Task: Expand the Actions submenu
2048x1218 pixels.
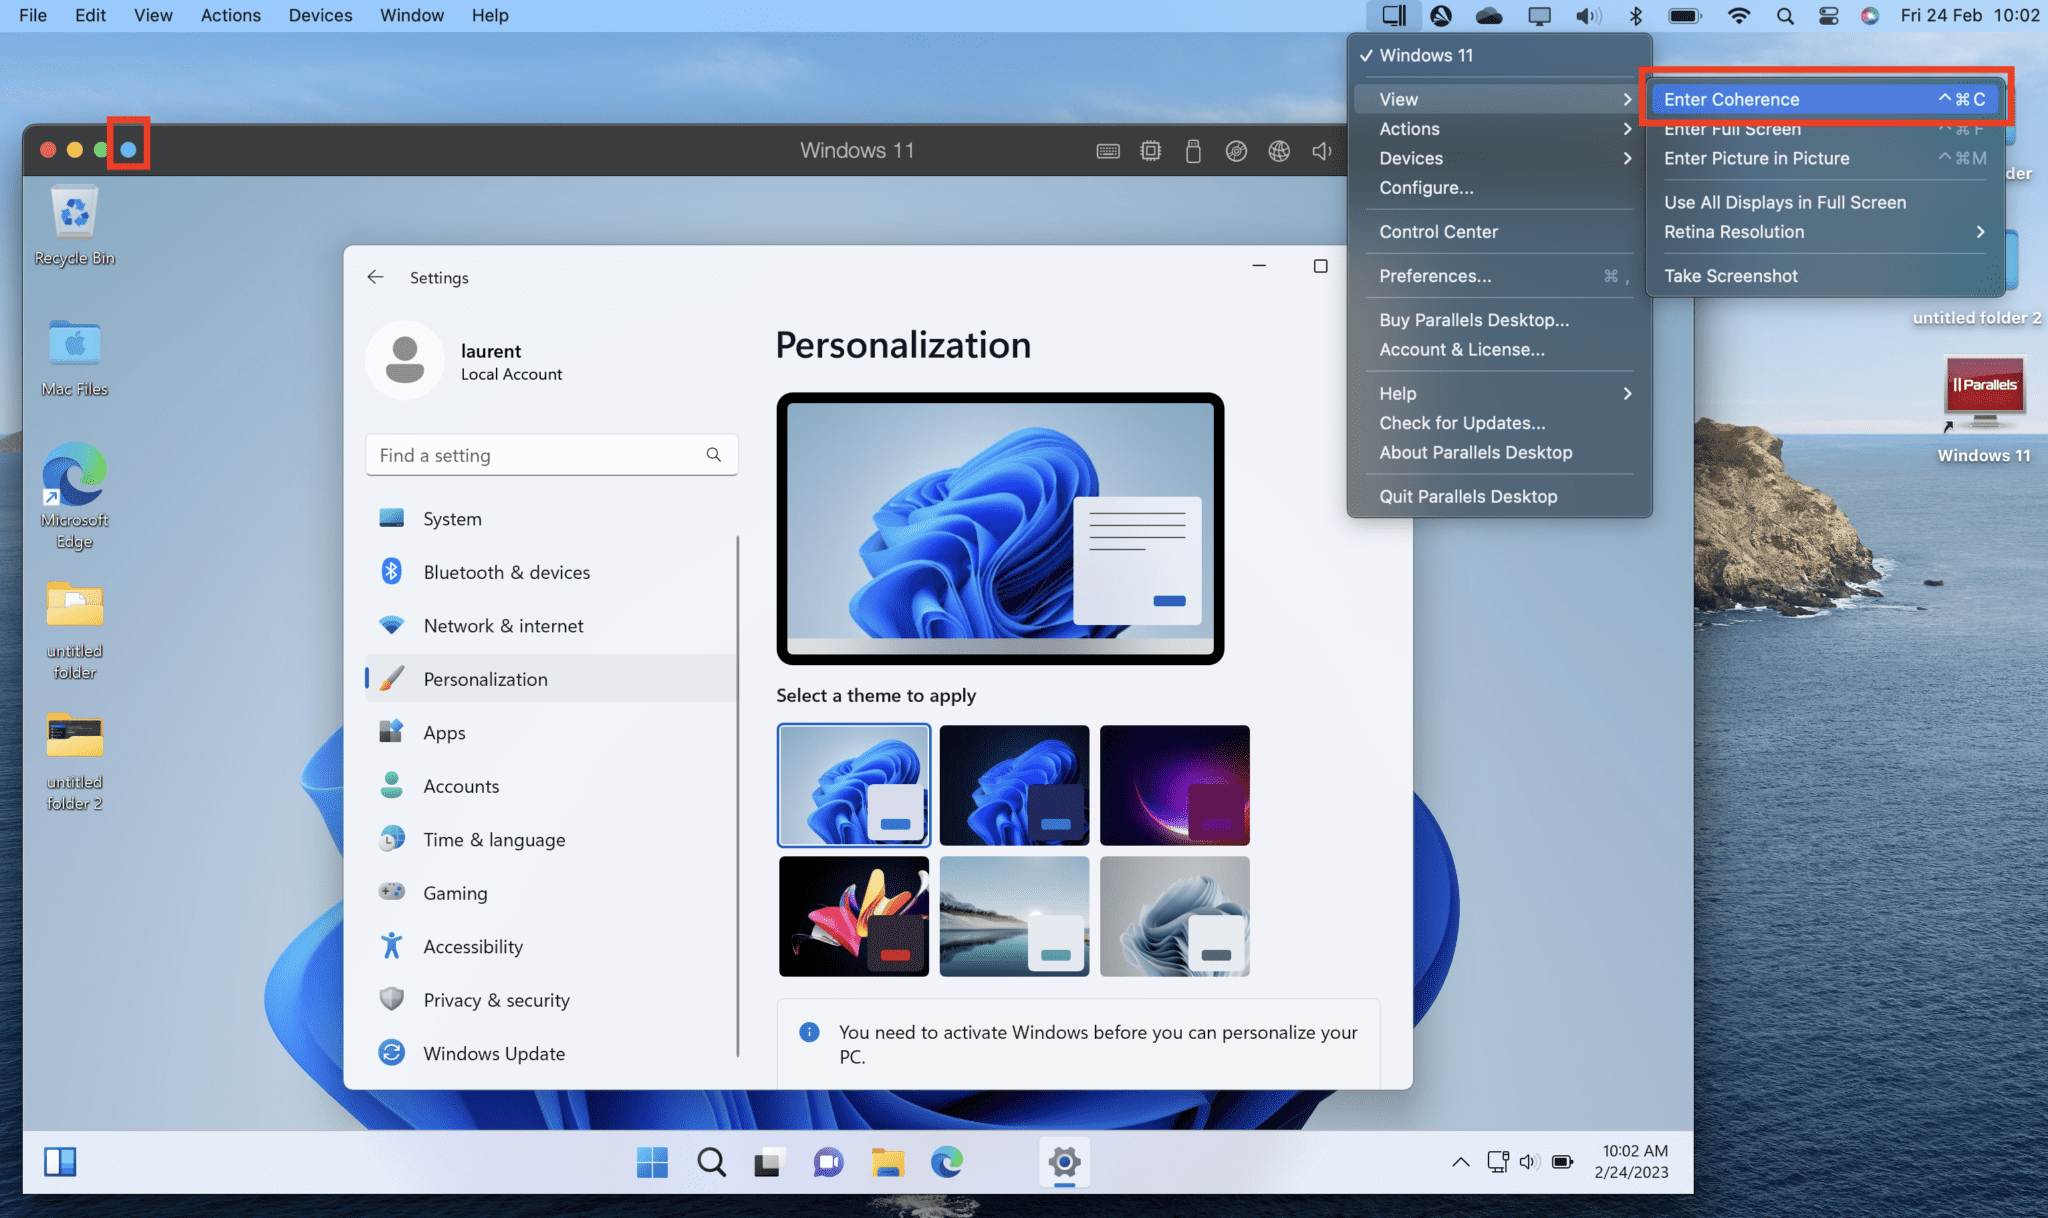Action: 1499,129
